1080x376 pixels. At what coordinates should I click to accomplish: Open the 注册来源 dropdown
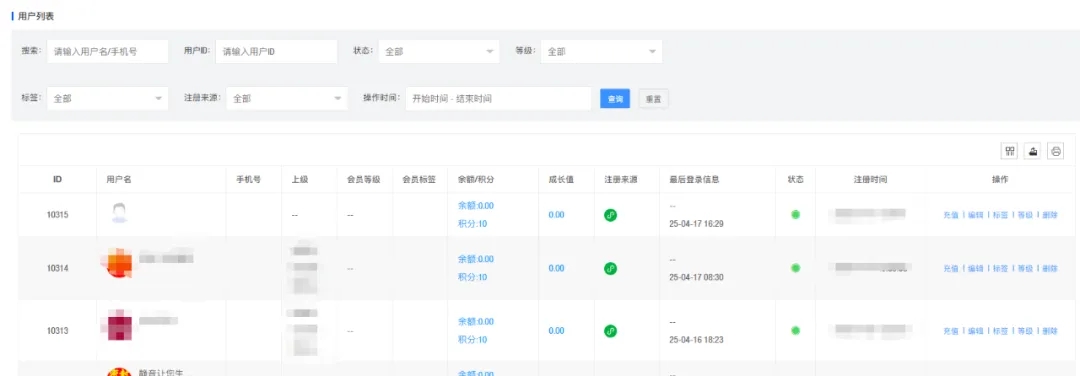click(287, 98)
